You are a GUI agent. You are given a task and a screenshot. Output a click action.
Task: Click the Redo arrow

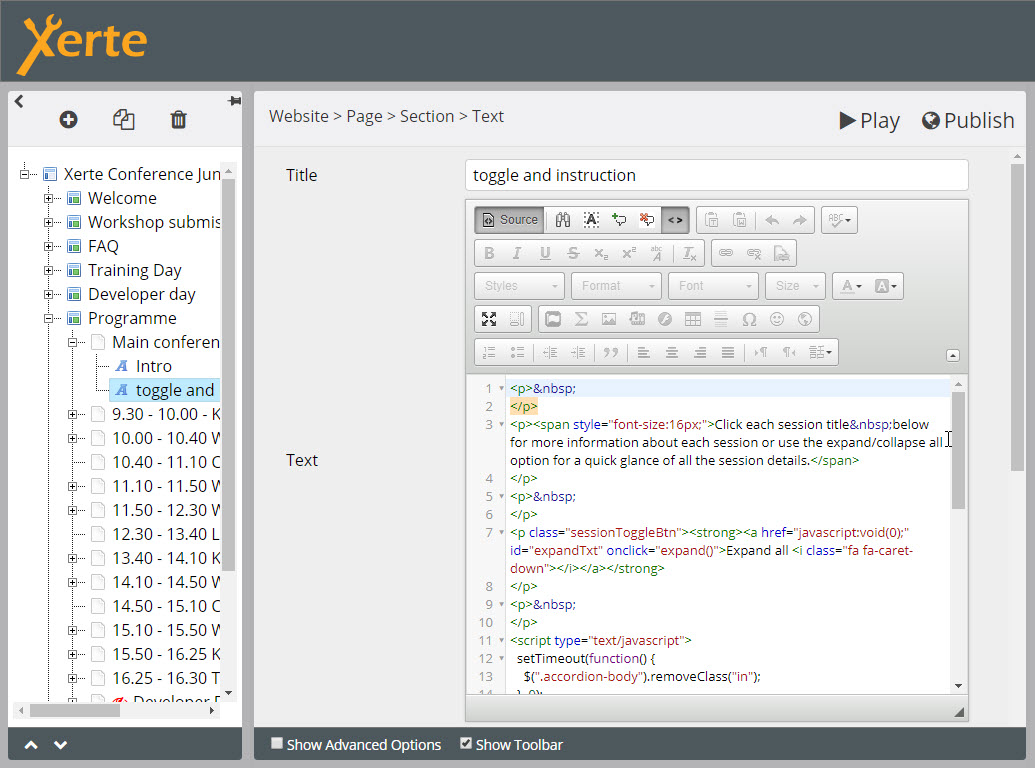pos(799,220)
